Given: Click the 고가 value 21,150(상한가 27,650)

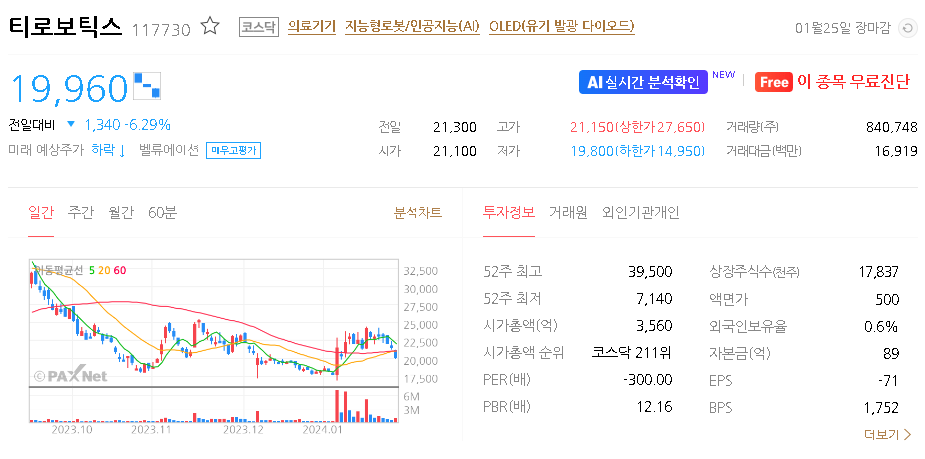Looking at the screenshot, I should (638, 127).
